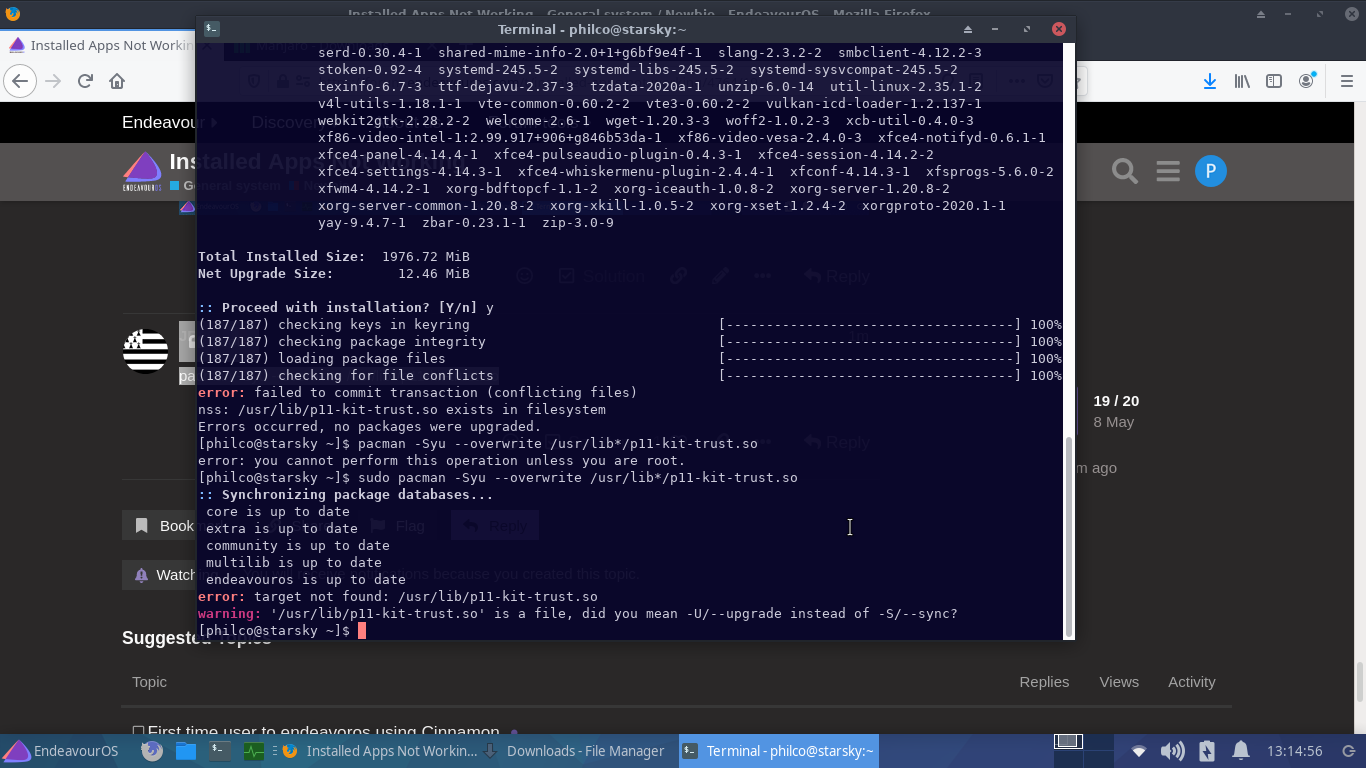The image size is (1366, 768).
Task: Open volume control tray icon
Action: point(1172,751)
